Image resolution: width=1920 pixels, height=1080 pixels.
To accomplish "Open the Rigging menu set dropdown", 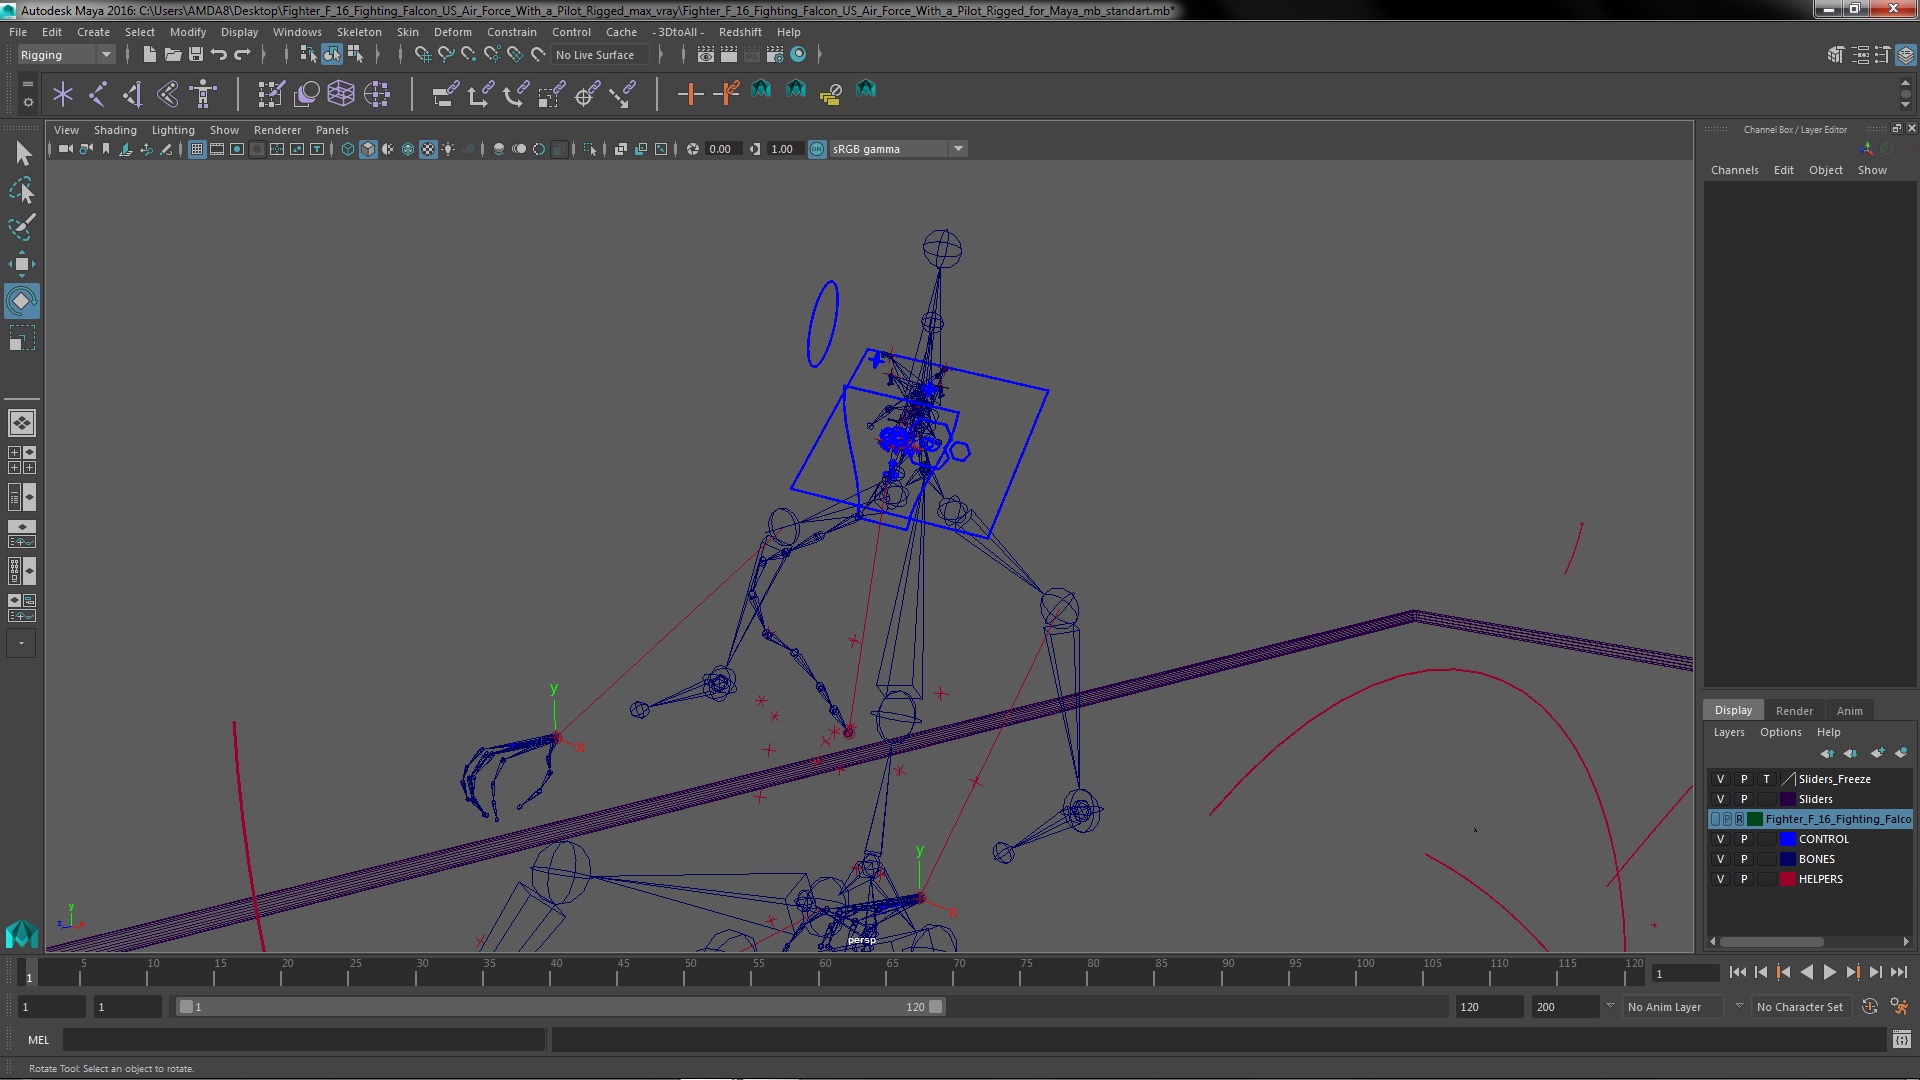I will (66, 55).
